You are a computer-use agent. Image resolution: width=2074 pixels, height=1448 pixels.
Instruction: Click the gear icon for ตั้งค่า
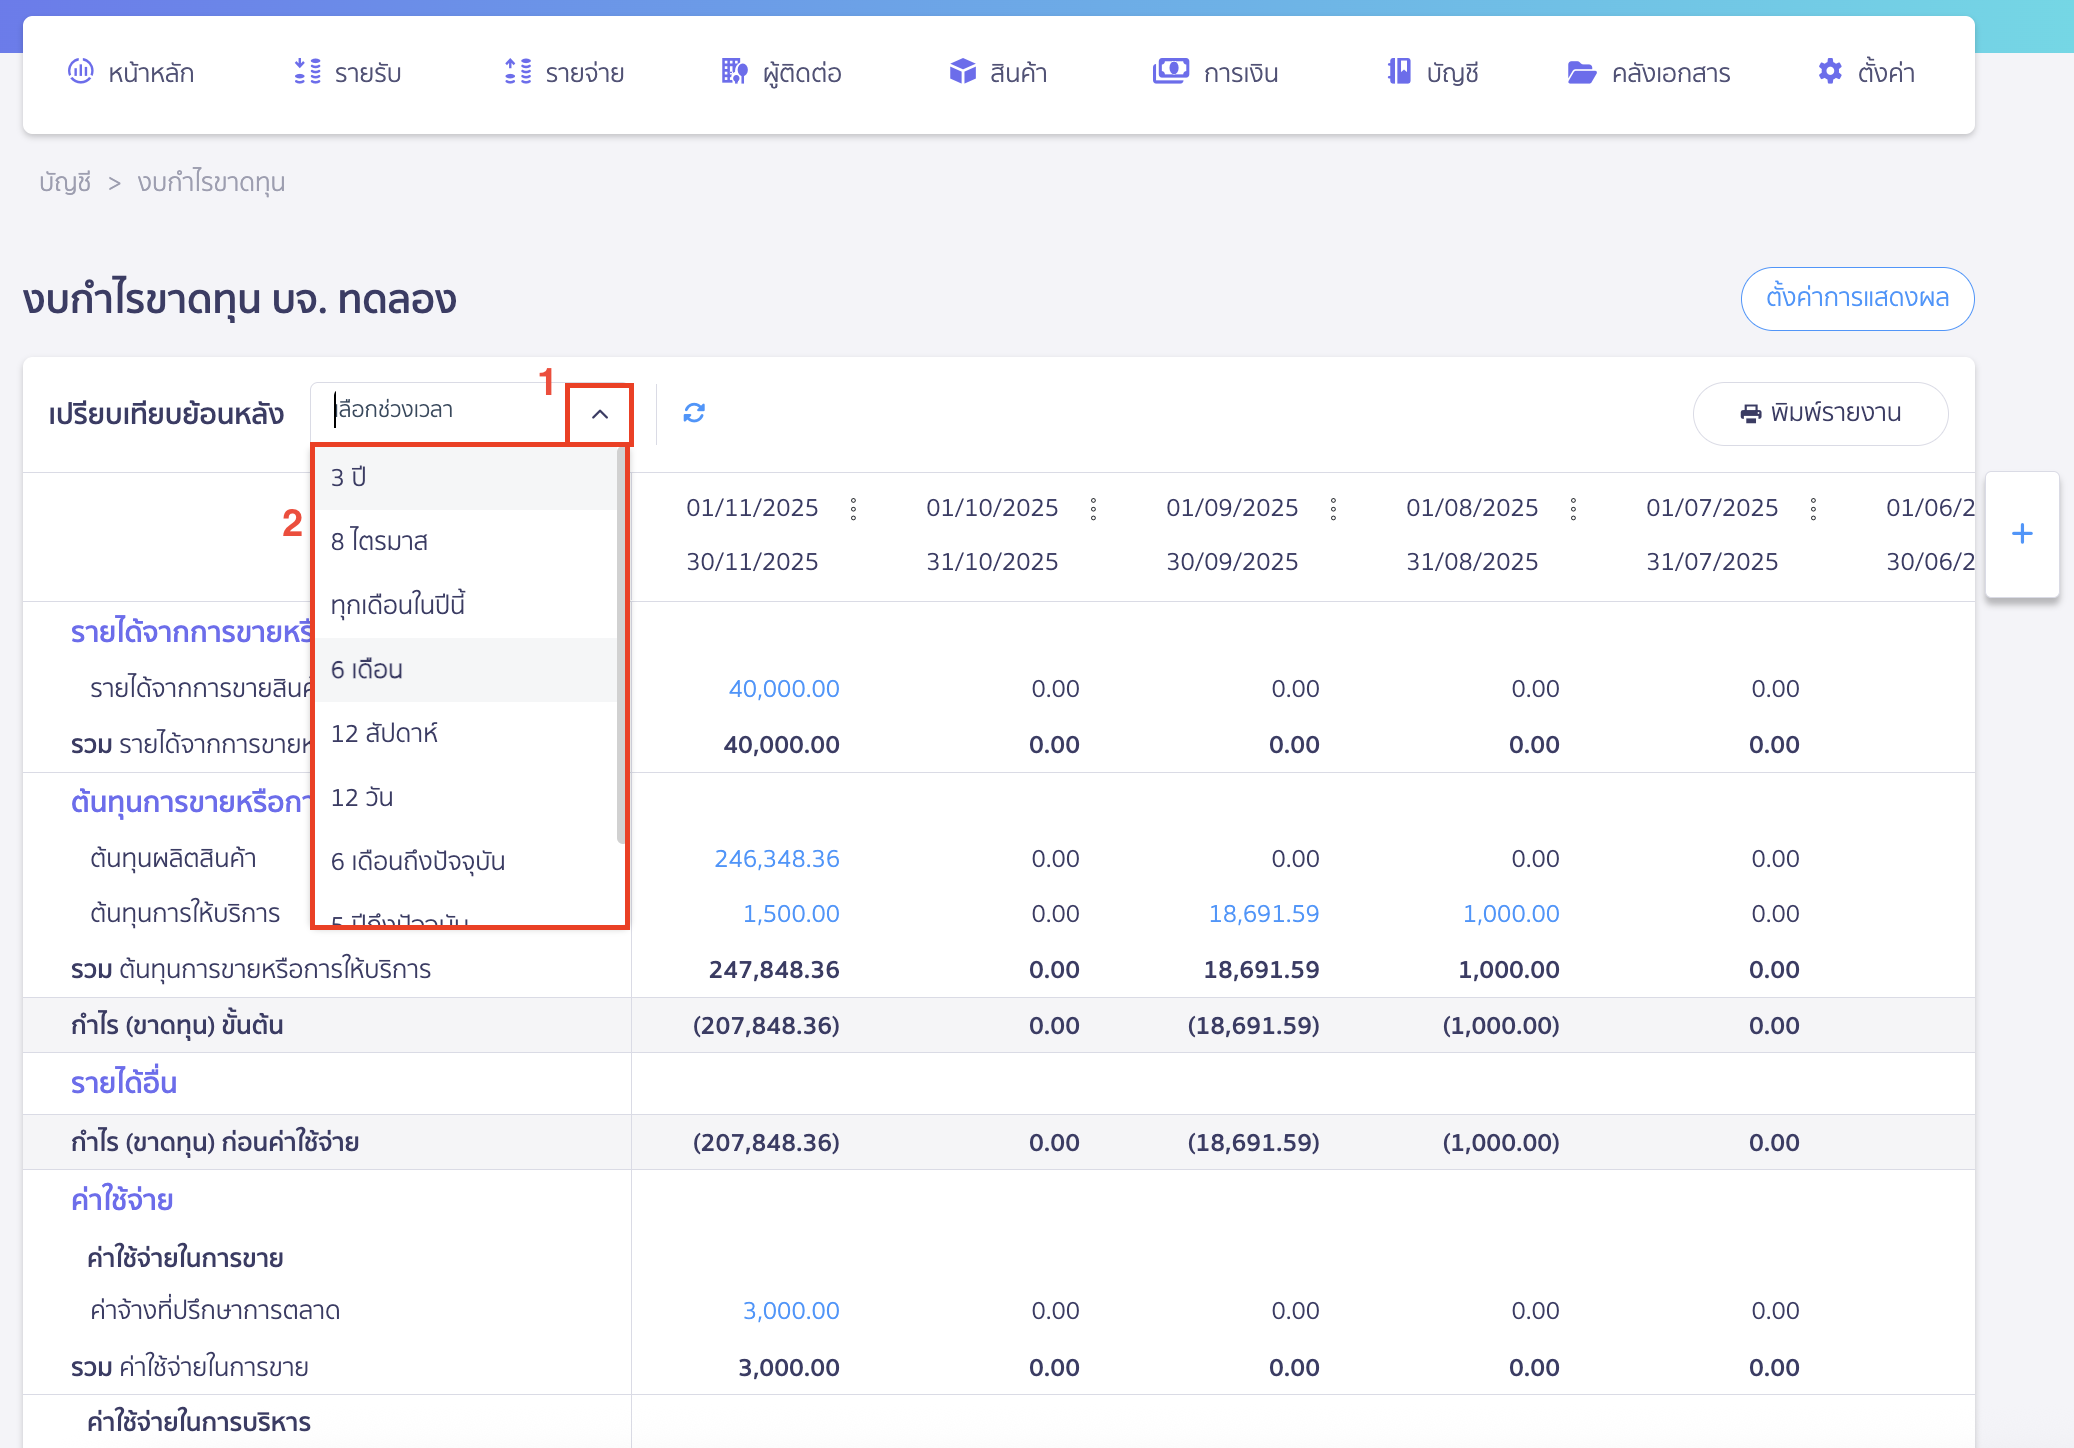pyautogui.click(x=1830, y=72)
